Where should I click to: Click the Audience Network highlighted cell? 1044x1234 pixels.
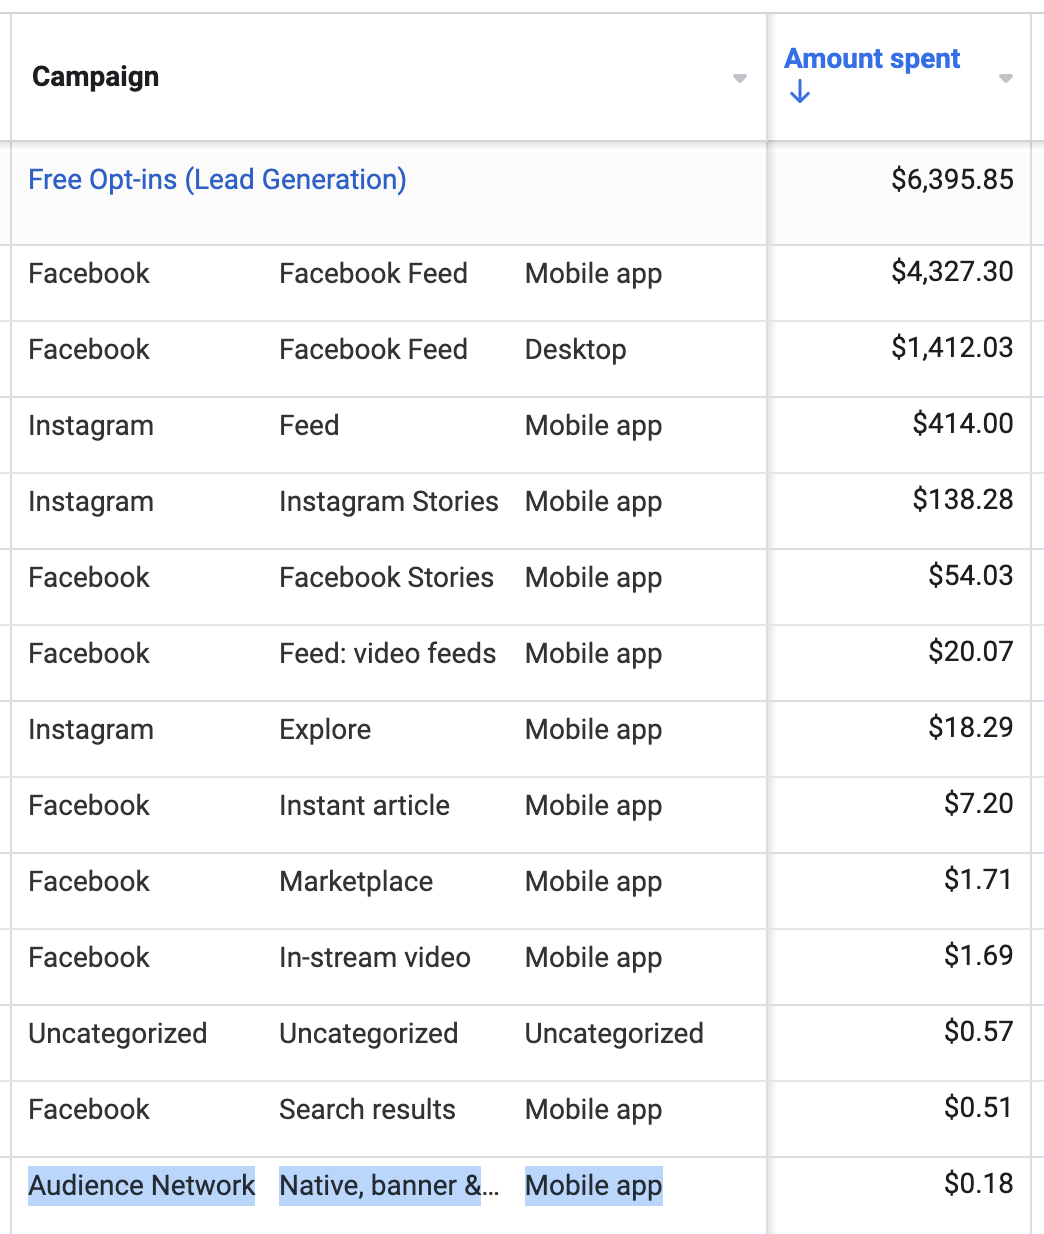click(x=142, y=1185)
